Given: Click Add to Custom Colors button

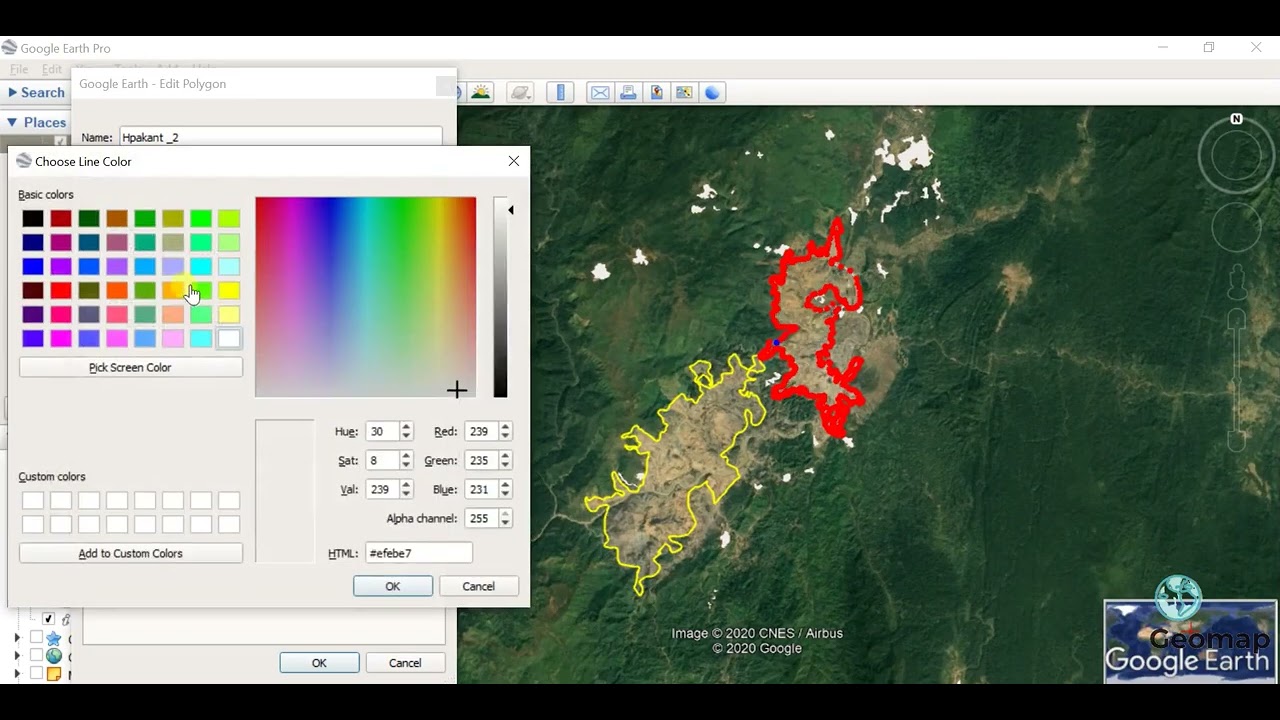Looking at the screenshot, I should point(130,553).
